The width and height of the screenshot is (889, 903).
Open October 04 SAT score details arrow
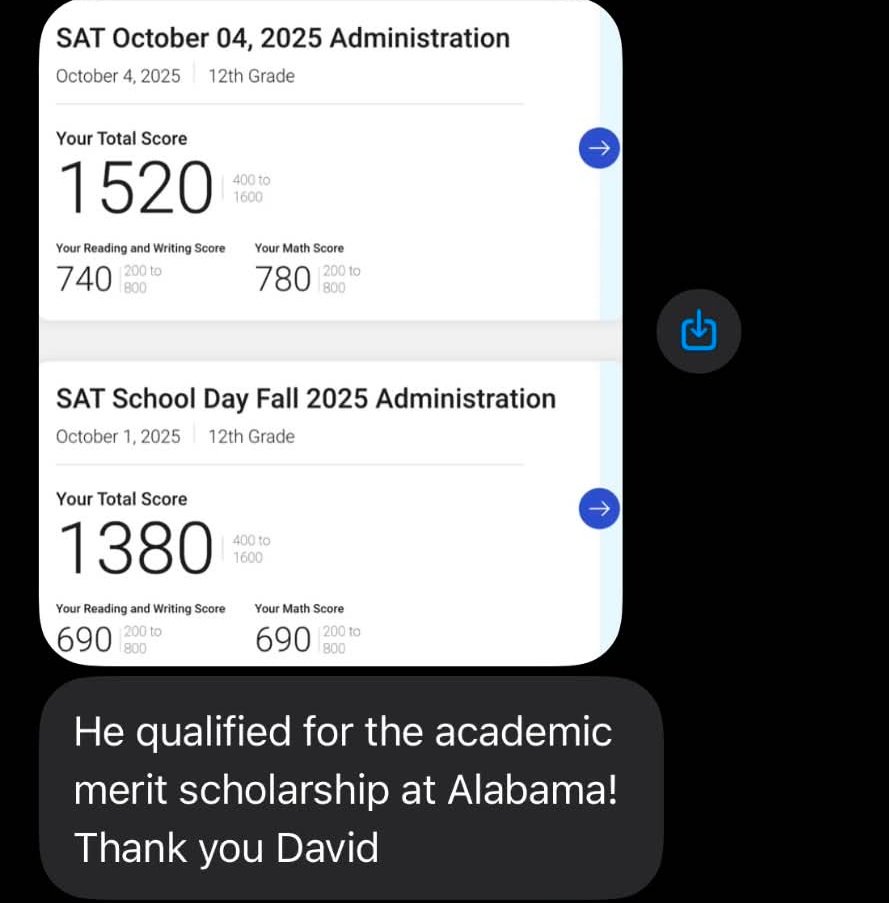599,148
